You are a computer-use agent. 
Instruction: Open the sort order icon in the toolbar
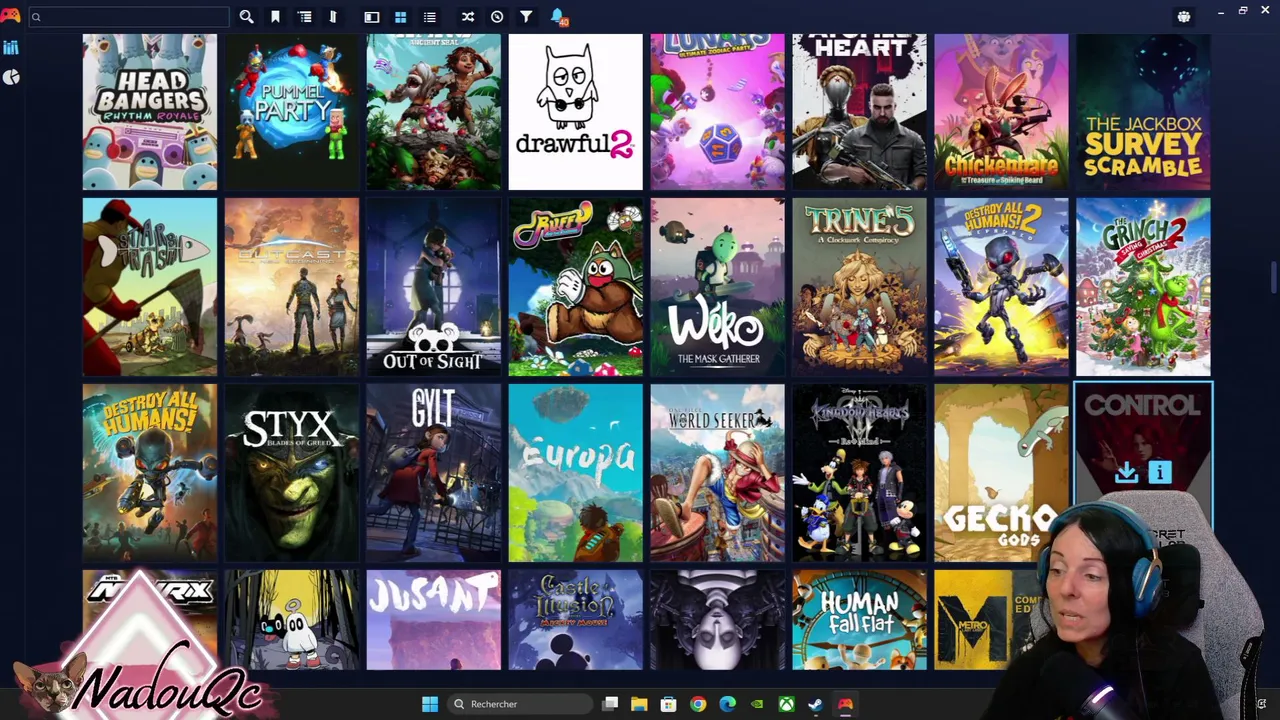pos(333,17)
